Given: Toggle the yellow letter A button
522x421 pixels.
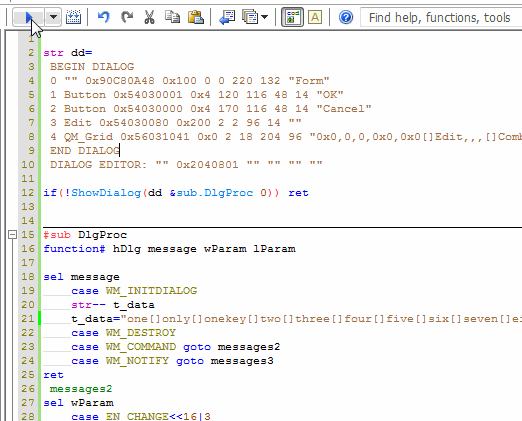Looking at the screenshot, I should click(x=315, y=17).
